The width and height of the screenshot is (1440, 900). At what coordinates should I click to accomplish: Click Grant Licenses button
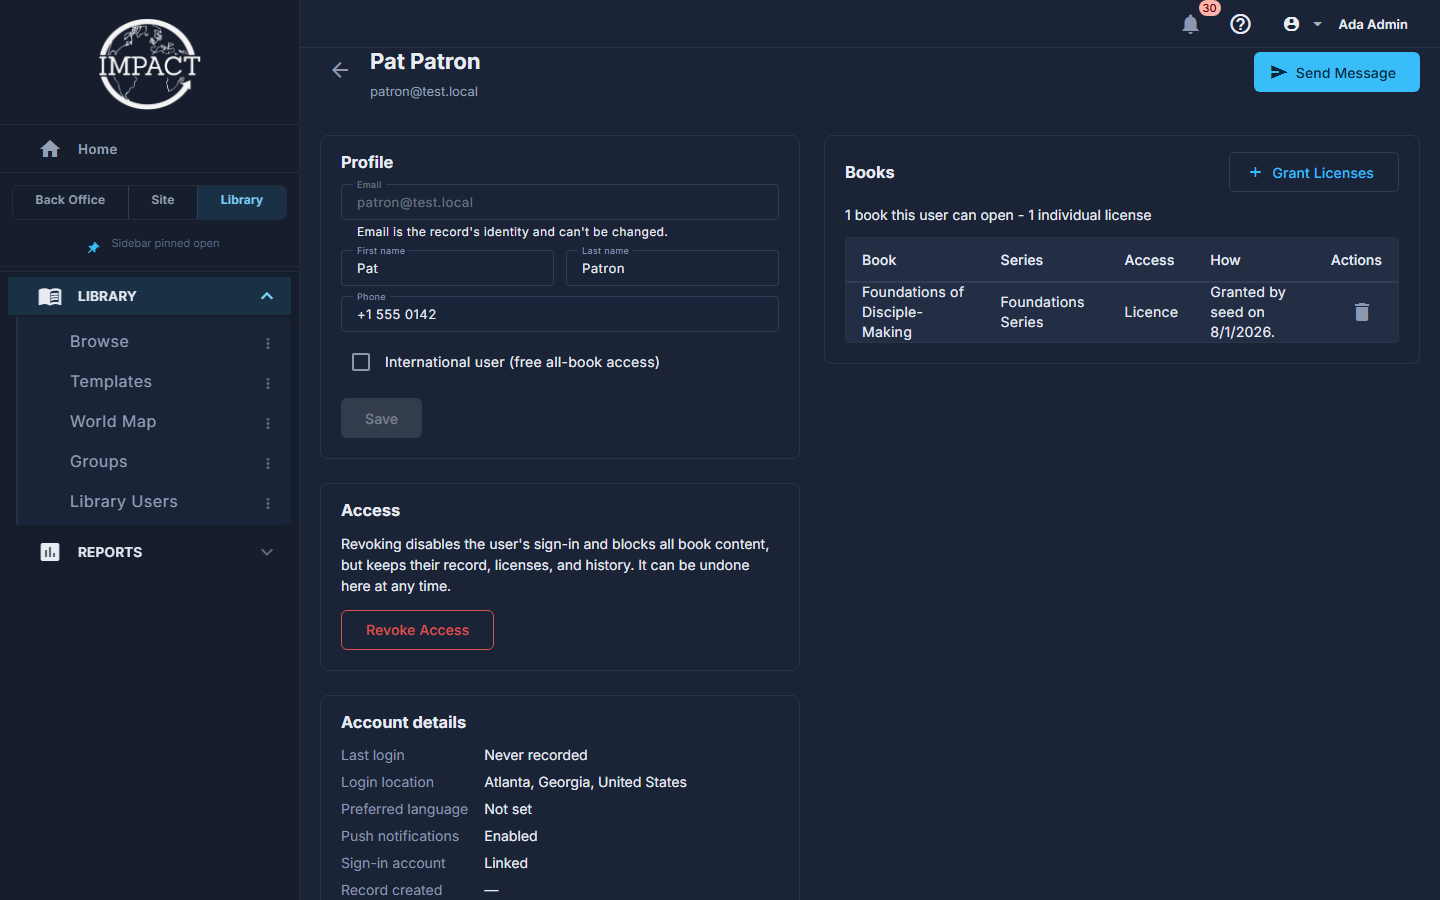point(1313,172)
